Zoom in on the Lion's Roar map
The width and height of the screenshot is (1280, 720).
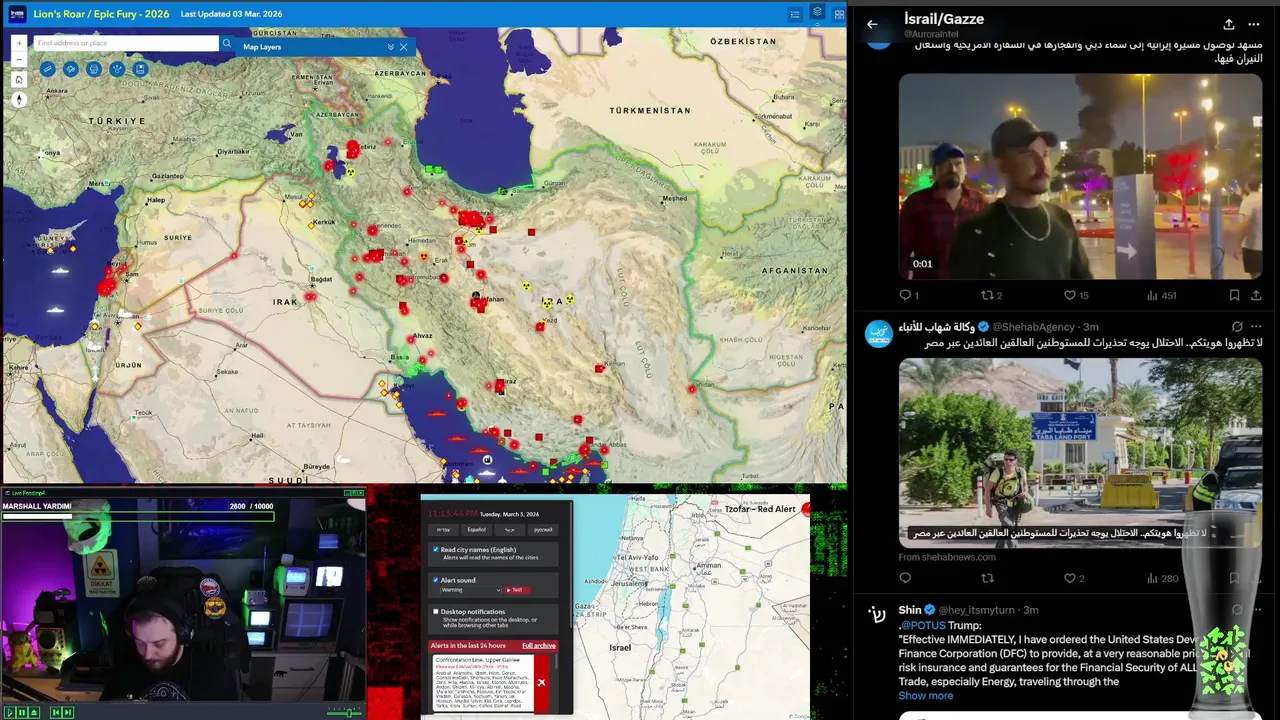(x=19, y=43)
